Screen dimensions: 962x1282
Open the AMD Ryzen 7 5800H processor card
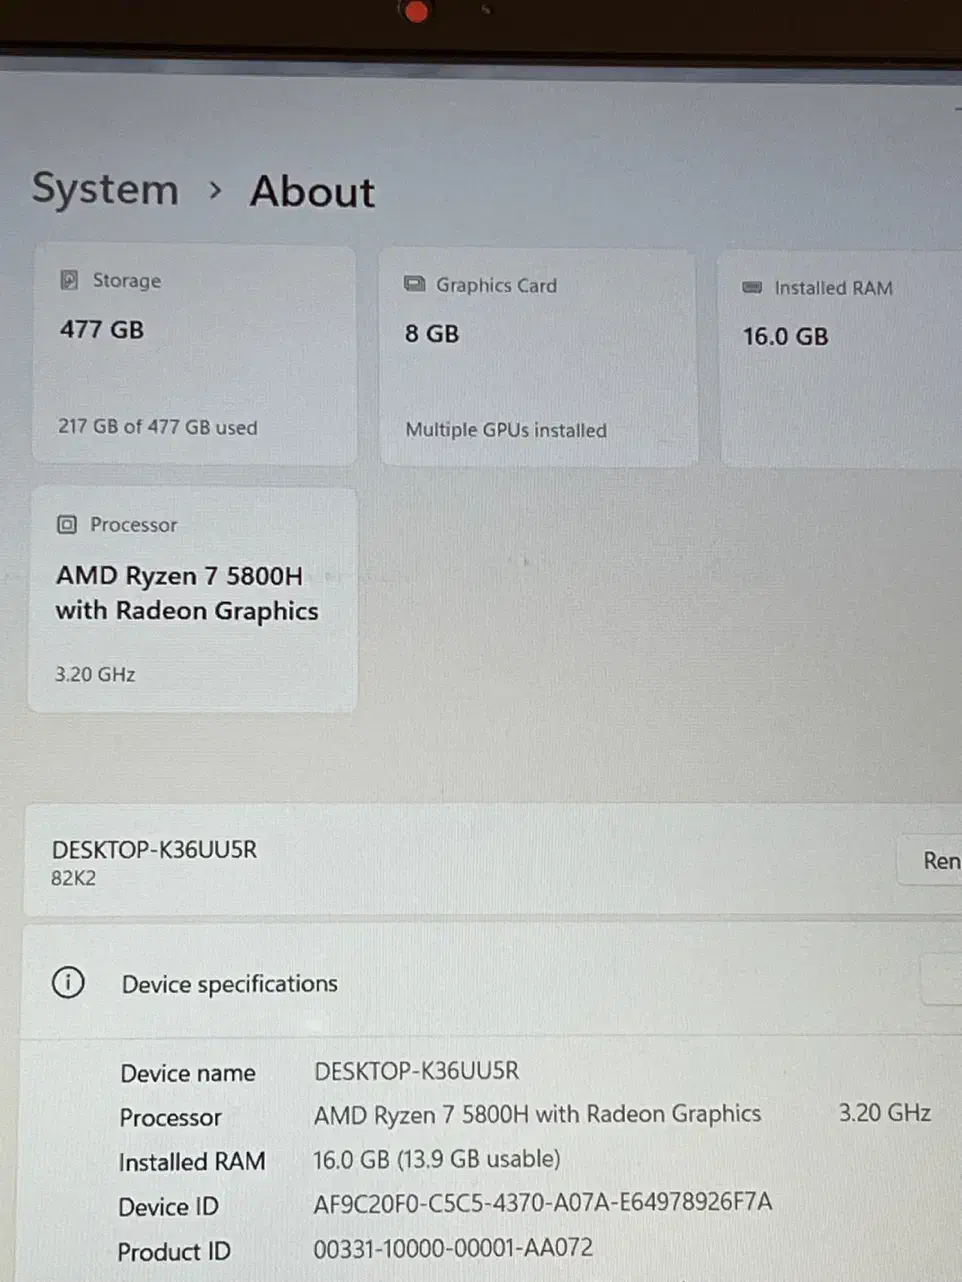pos(193,599)
